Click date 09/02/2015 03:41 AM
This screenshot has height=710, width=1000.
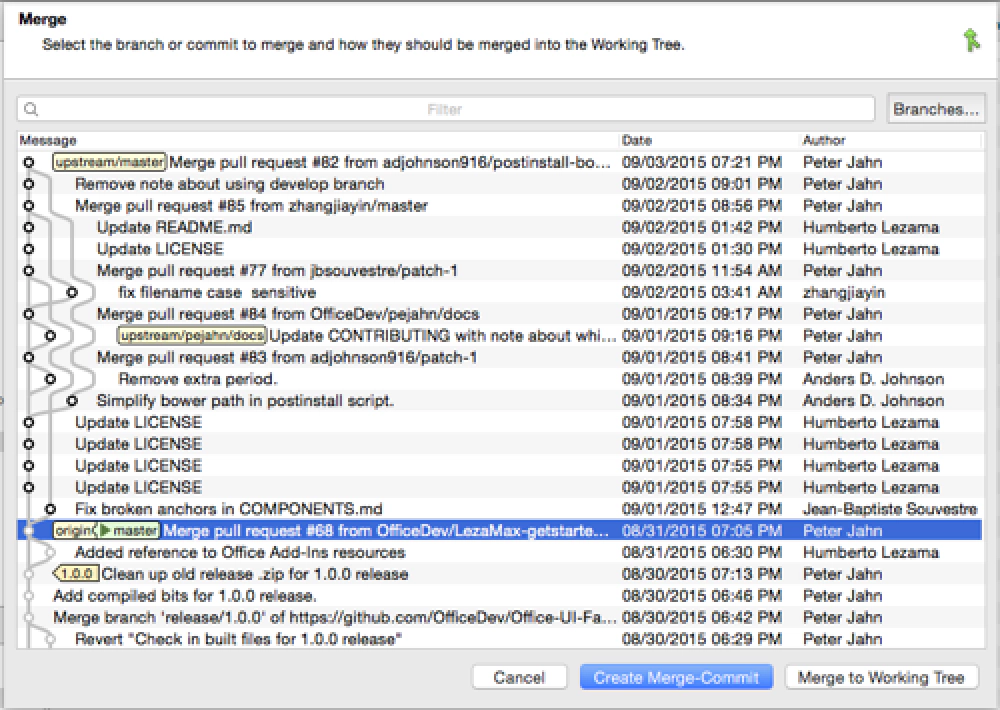tap(702, 293)
